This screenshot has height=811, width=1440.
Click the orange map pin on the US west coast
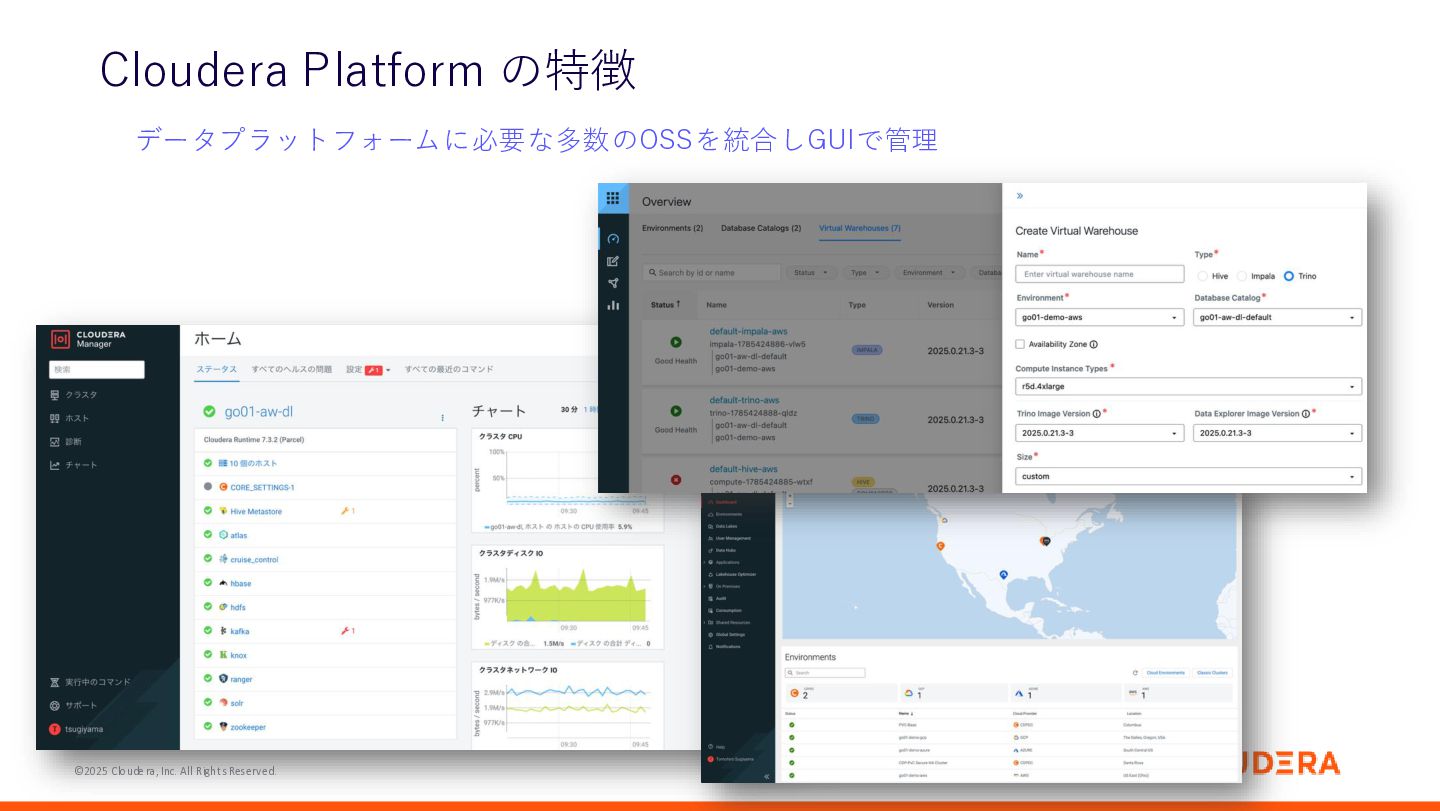(940, 546)
